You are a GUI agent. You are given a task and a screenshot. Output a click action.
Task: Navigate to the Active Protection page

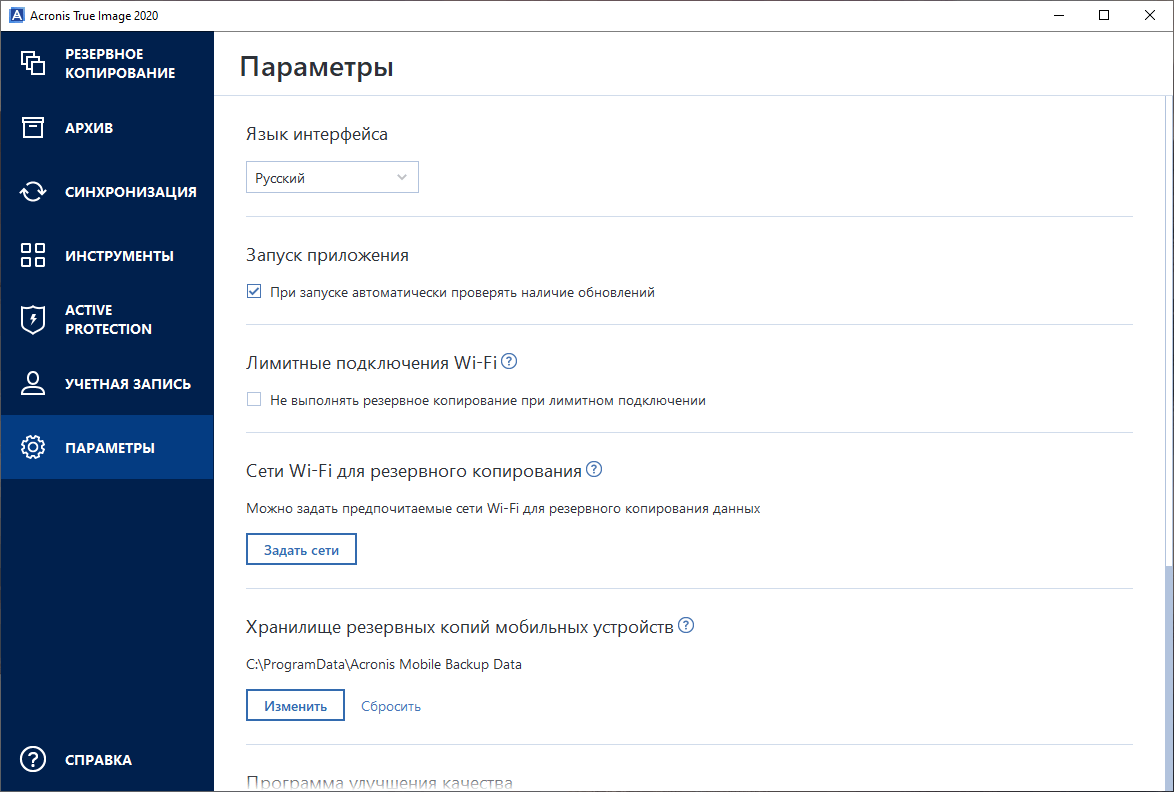coord(107,319)
